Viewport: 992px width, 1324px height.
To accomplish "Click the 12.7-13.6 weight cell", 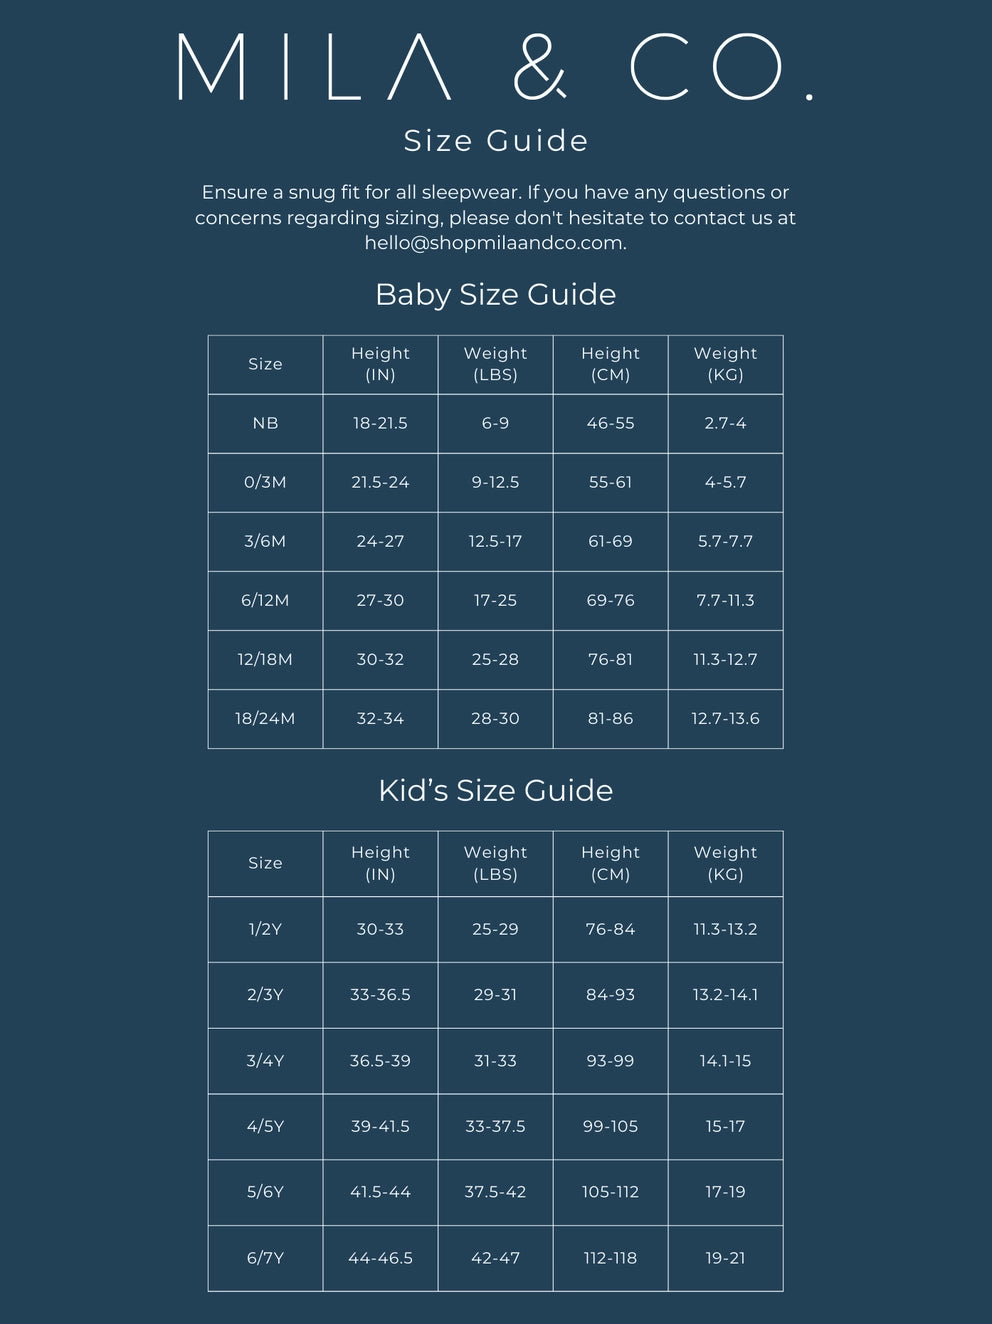I will click(x=725, y=718).
